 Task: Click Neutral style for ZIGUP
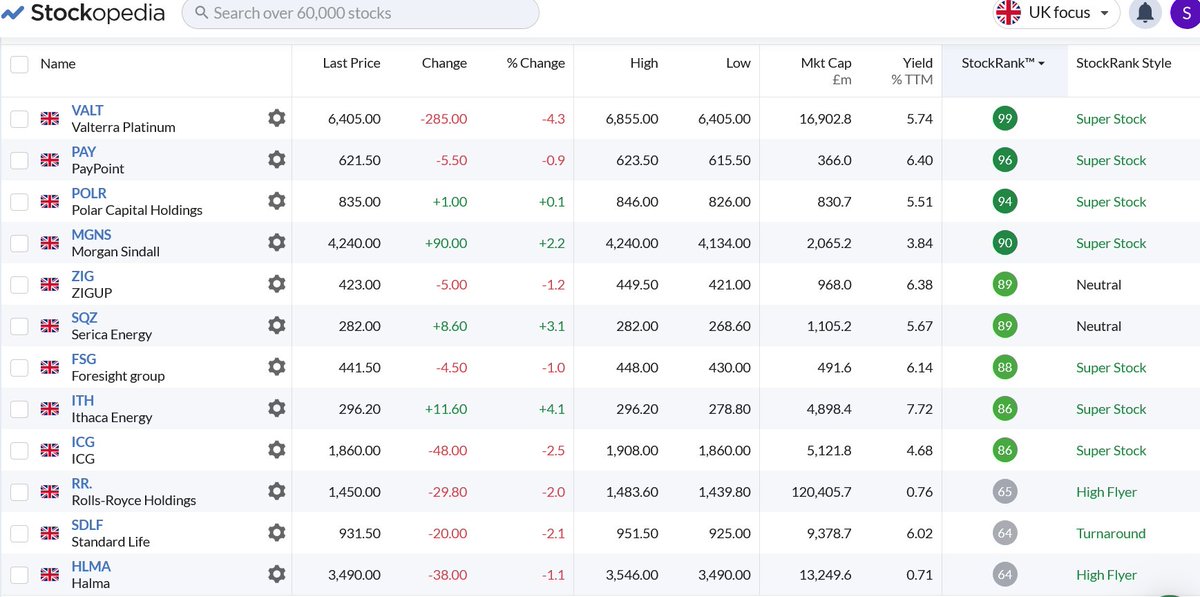tap(1099, 285)
